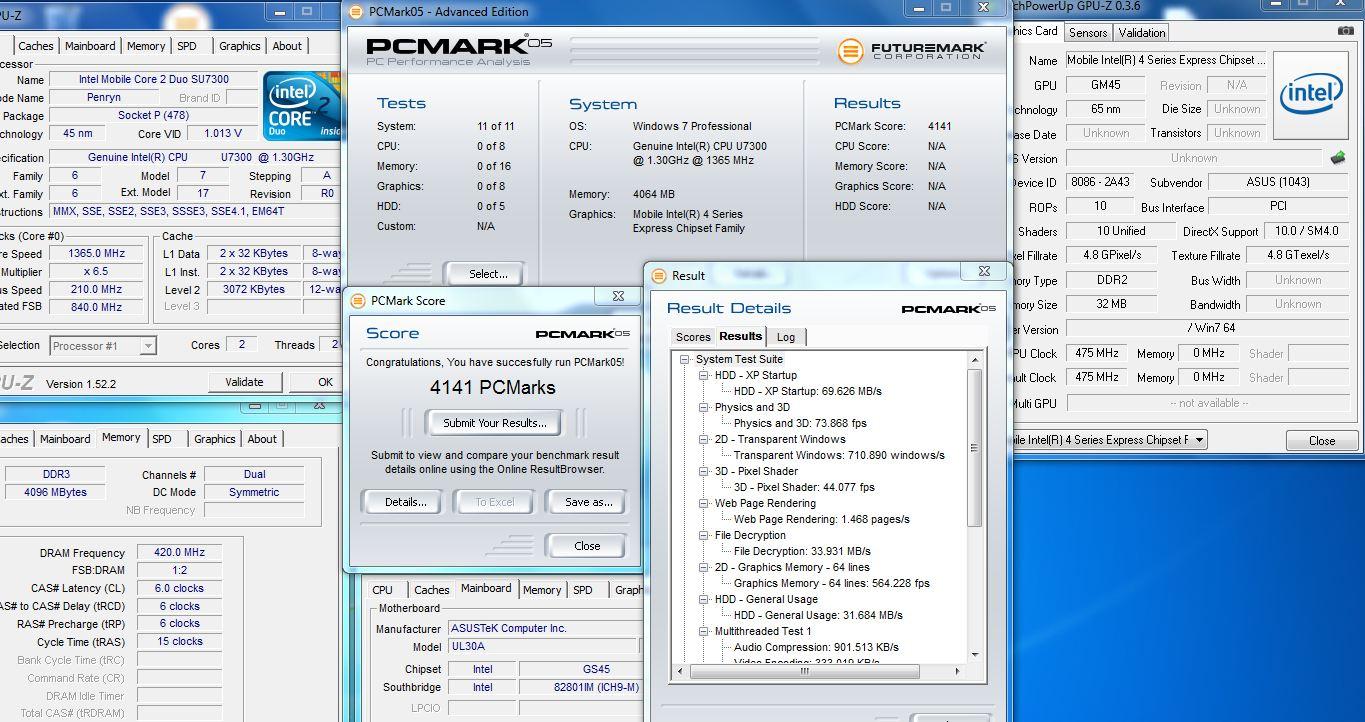Viewport: 1365px width, 722px height.
Task: Select the '3D - Pixel Shader: 44.077 fps' row
Action: click(x=804, y=487)
